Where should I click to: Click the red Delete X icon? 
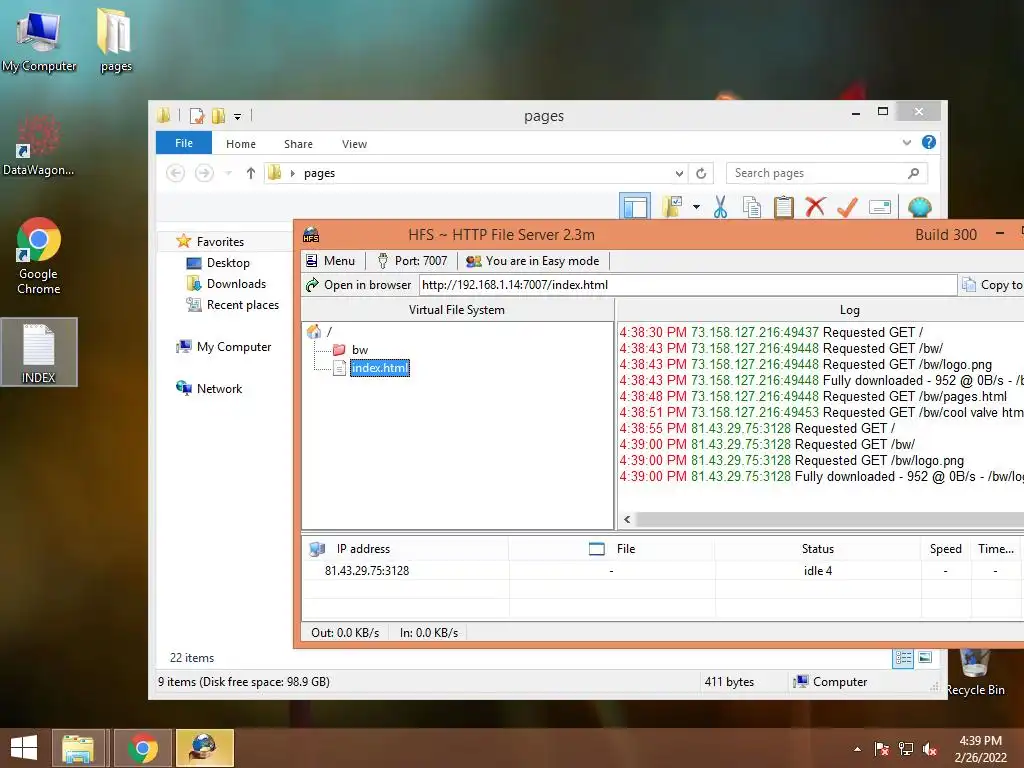(815, 207)
